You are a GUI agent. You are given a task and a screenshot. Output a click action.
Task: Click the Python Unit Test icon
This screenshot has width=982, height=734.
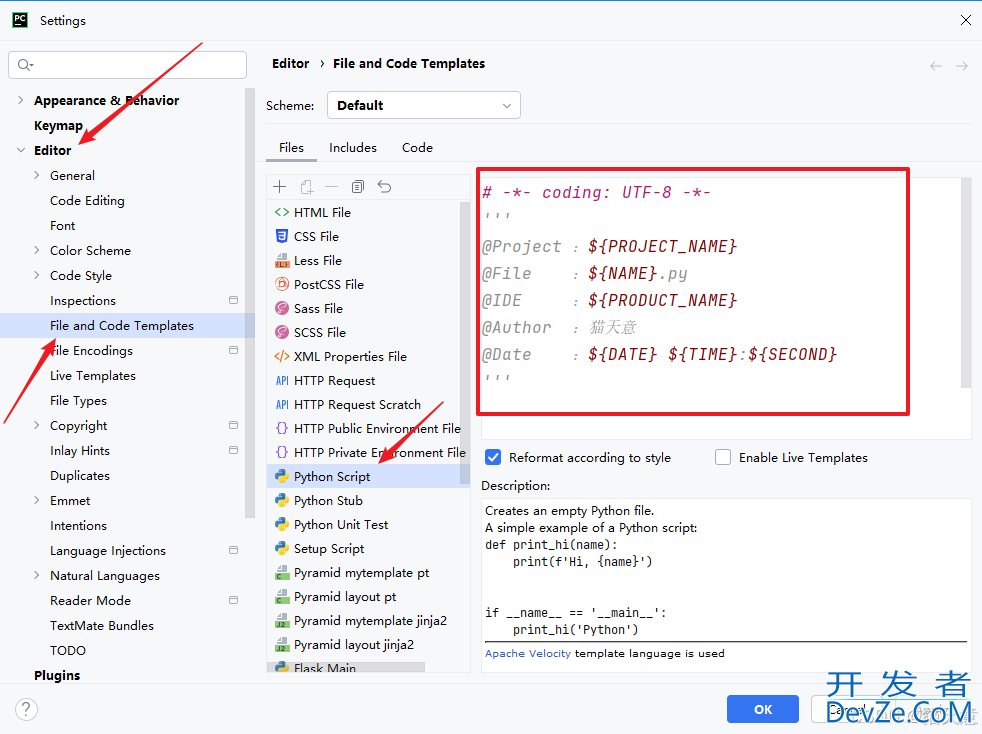[282, 524]
